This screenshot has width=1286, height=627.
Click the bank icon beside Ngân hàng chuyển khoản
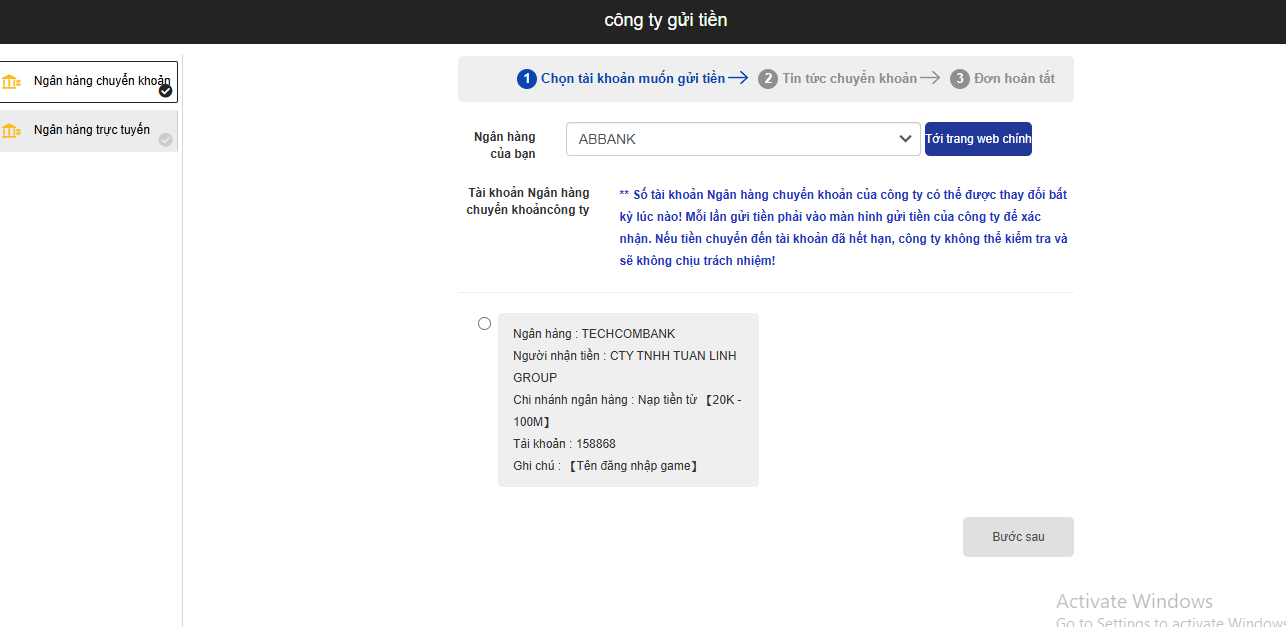tap(12, 82)
